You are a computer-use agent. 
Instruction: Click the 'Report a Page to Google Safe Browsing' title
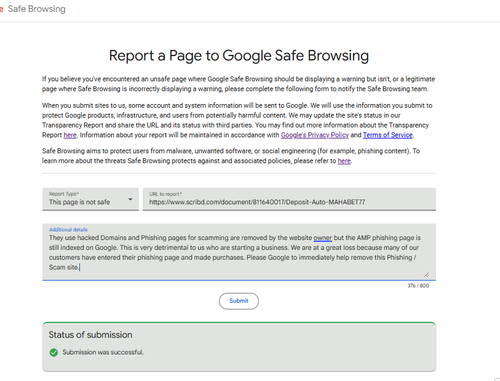[239, 55]
